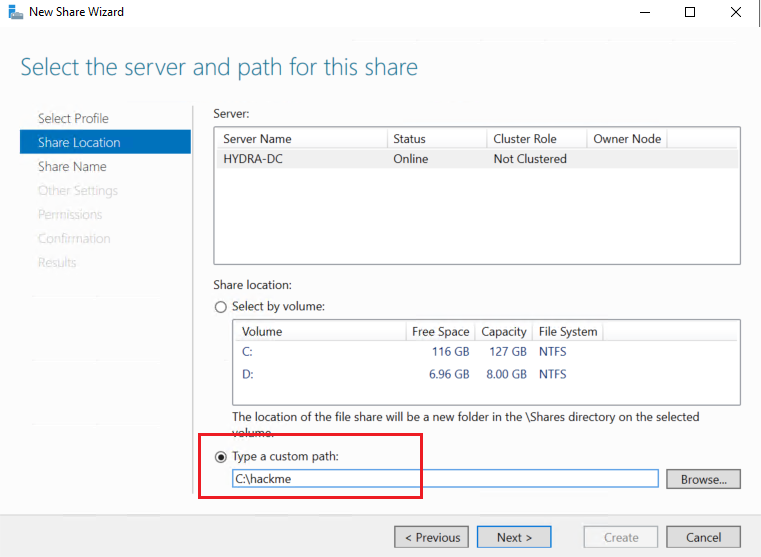The image size is (761, 557).
Task: Go to the Share Name step
Action: click(x=72, y=166)
